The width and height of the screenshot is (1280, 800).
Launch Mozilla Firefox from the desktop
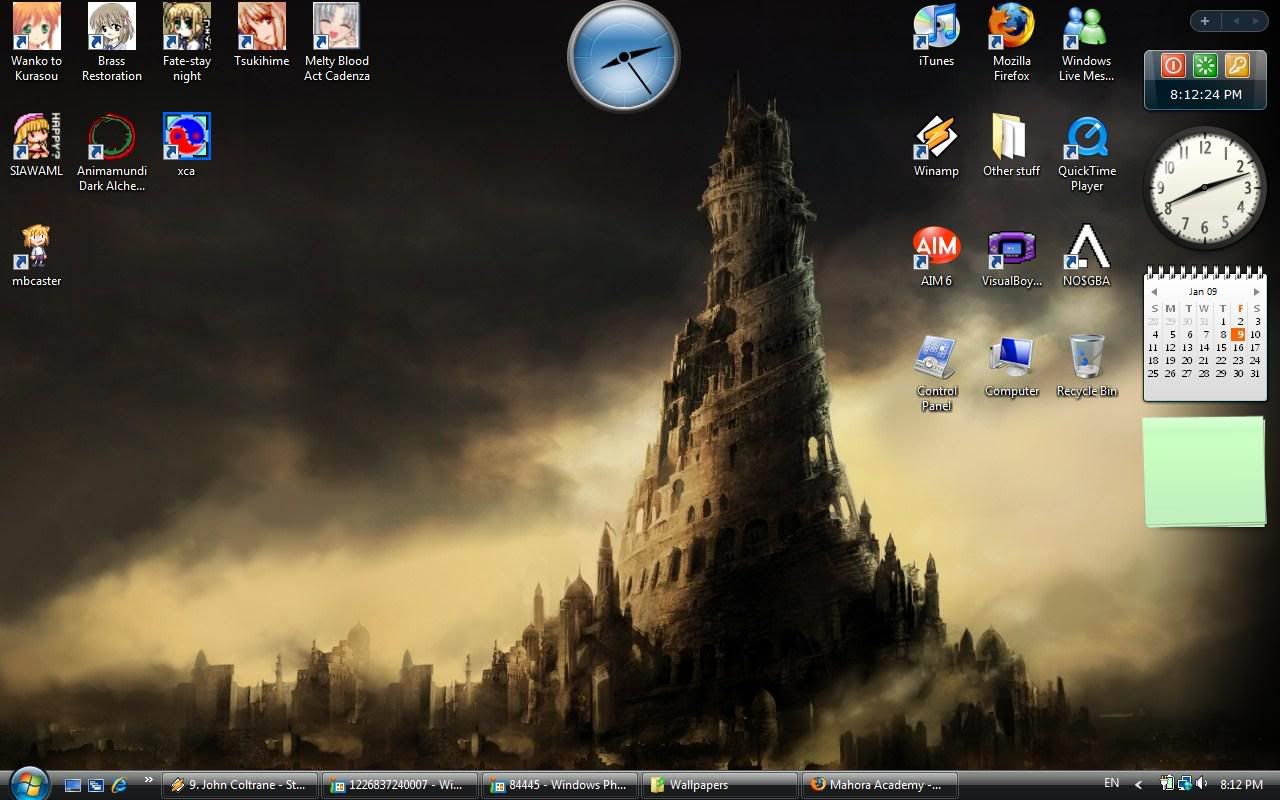click(1011, 28)
